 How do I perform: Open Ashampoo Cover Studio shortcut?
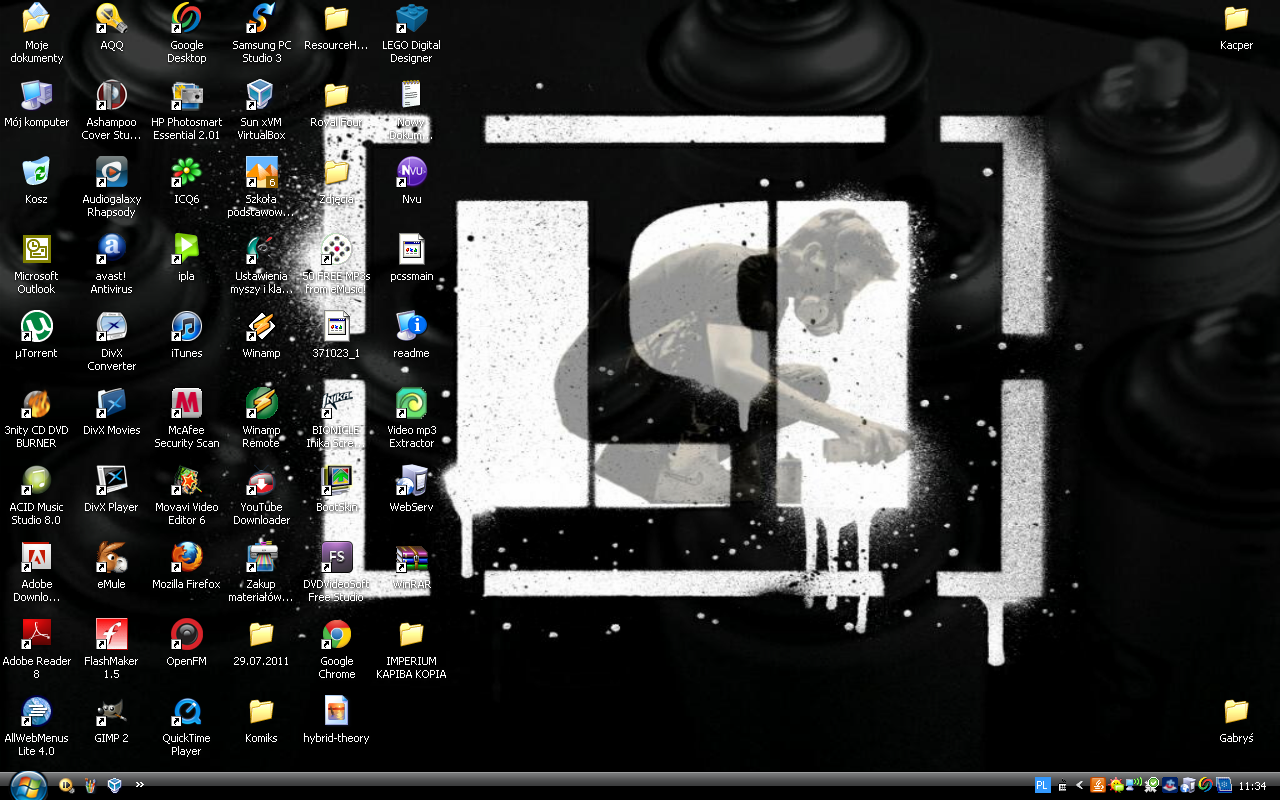[111, 110]
